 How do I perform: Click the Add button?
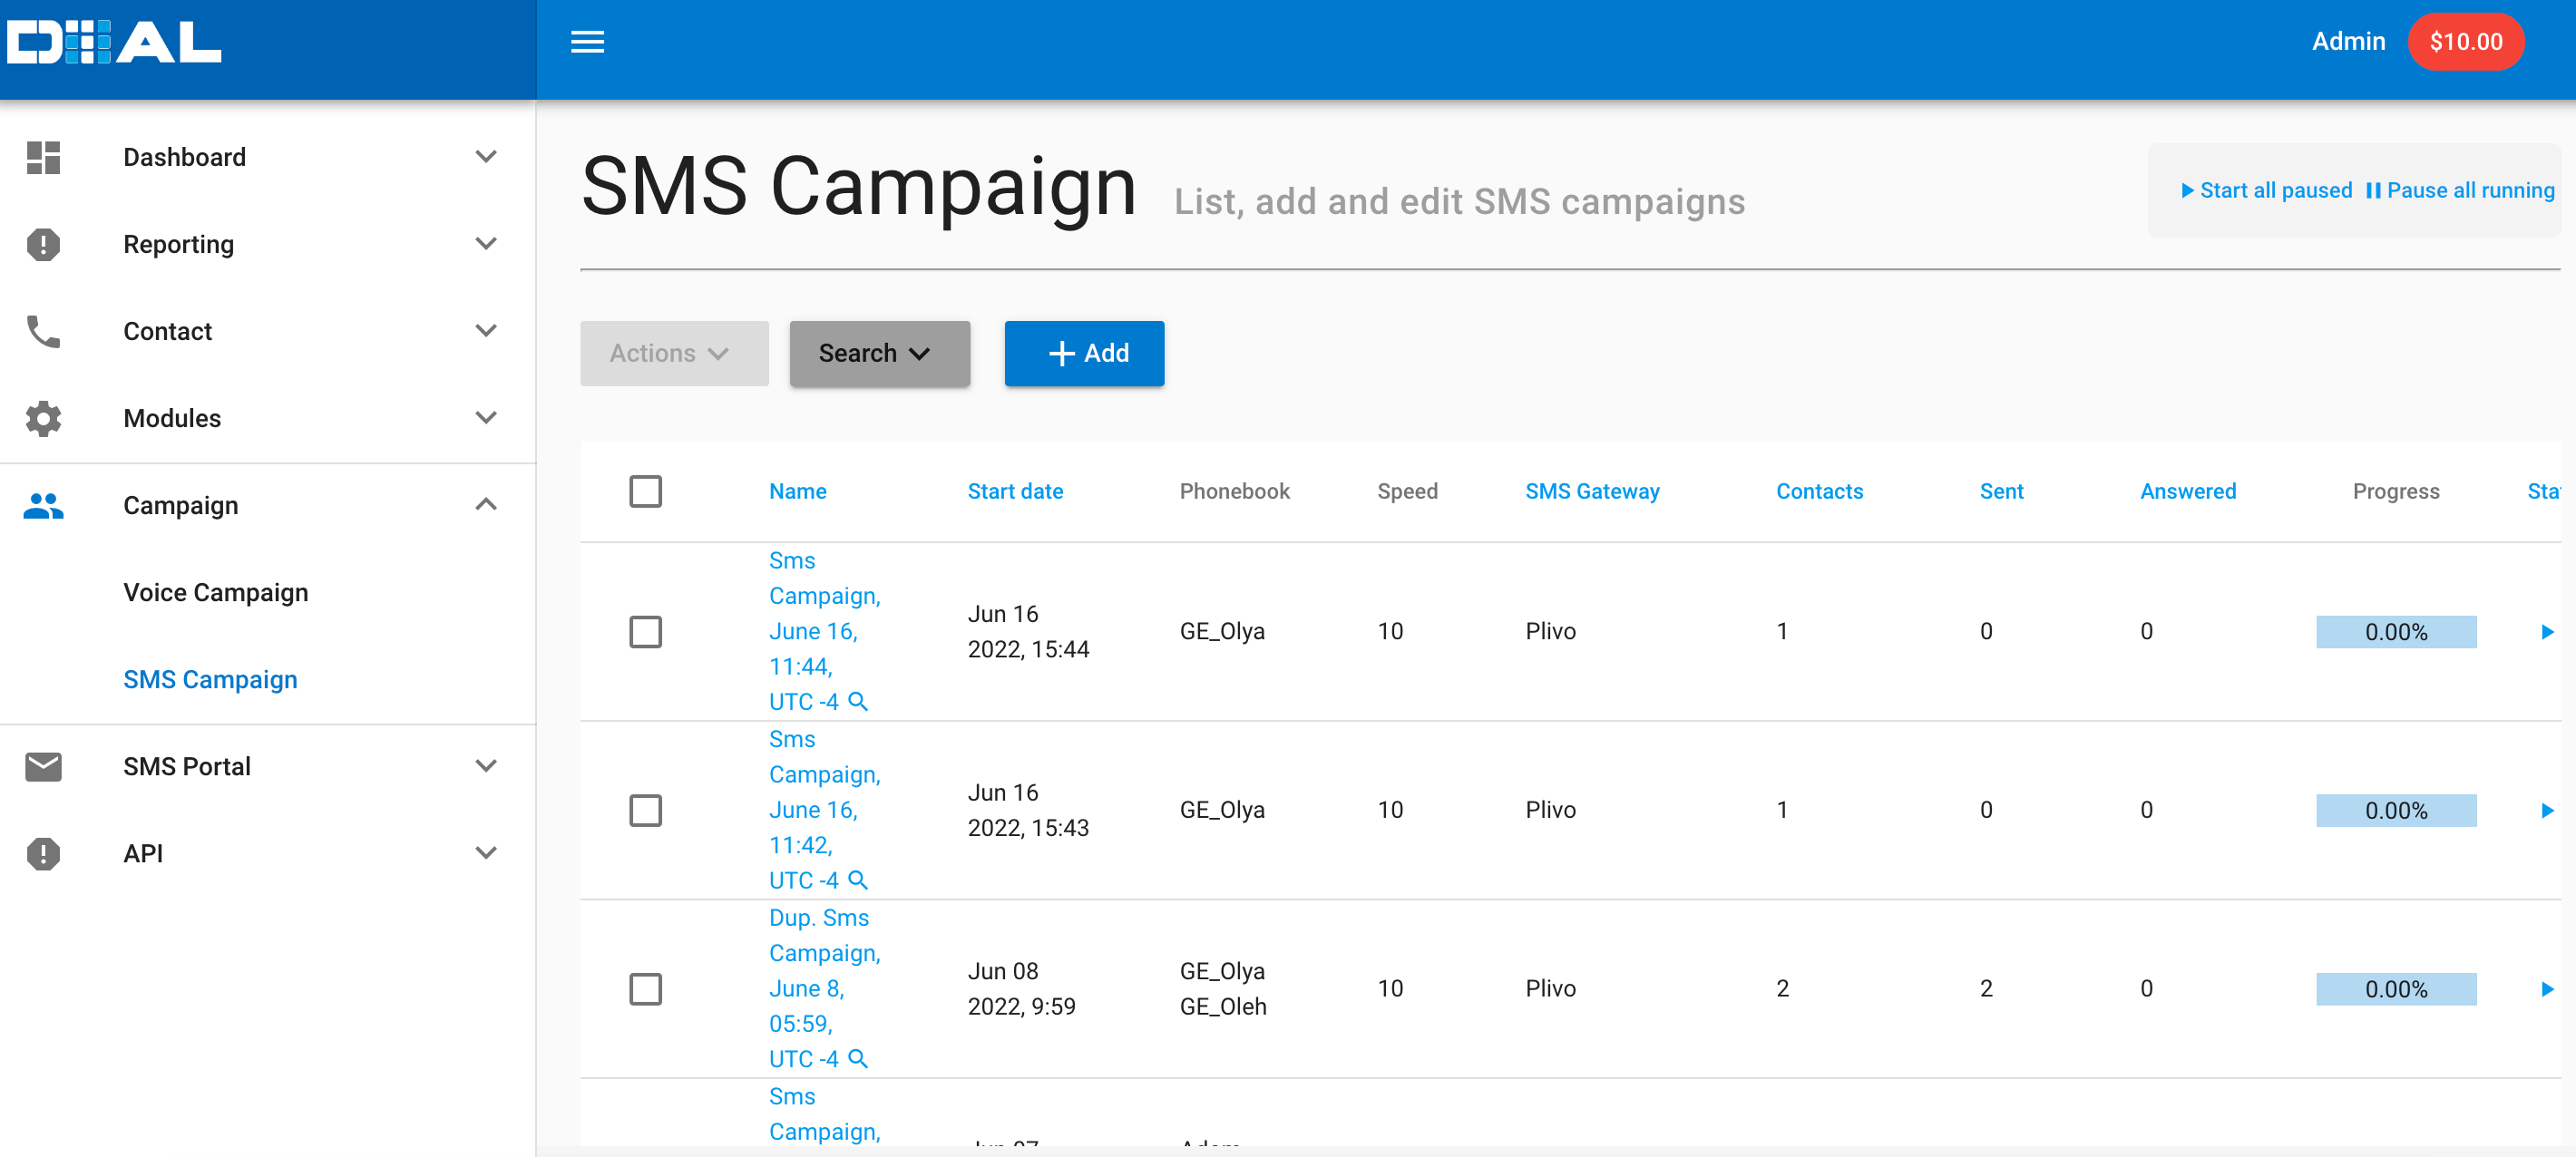click(x=1084, y=353)
